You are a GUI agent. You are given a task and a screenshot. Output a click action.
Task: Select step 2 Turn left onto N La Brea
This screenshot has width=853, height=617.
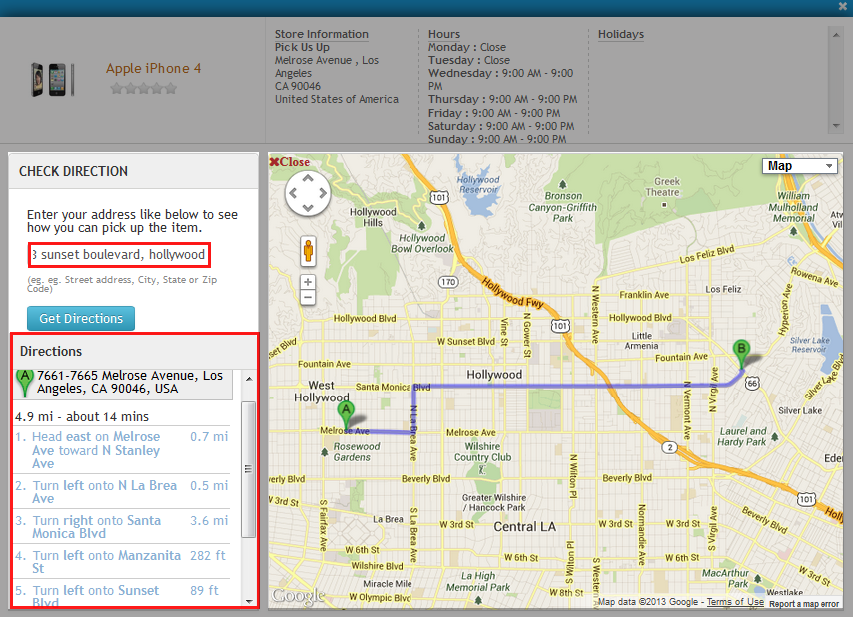tap(122, 491)
